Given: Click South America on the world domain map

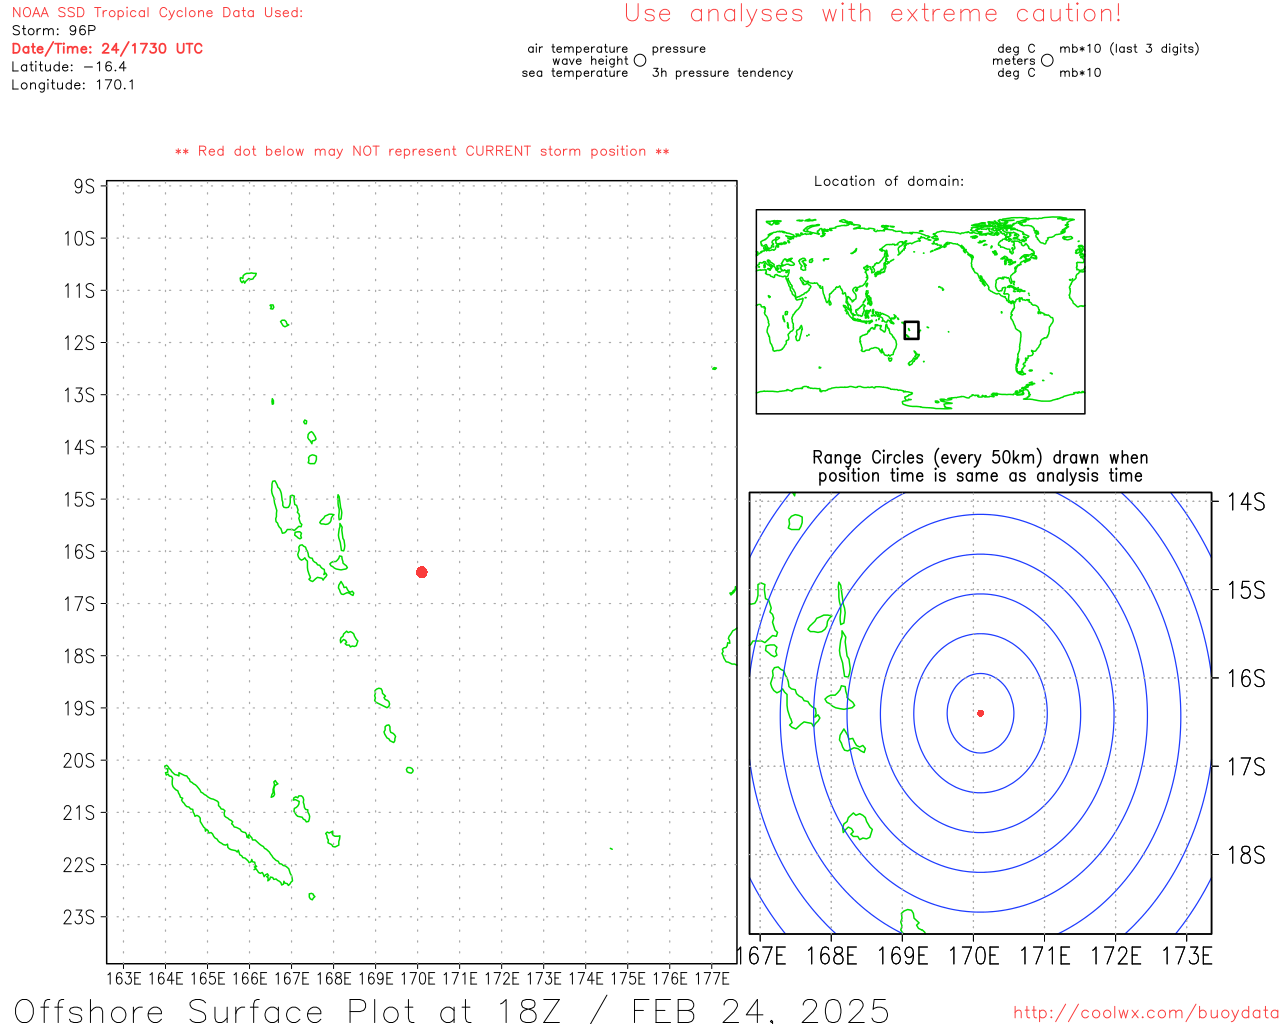Looking at the screenshot, I should 1030,333.
